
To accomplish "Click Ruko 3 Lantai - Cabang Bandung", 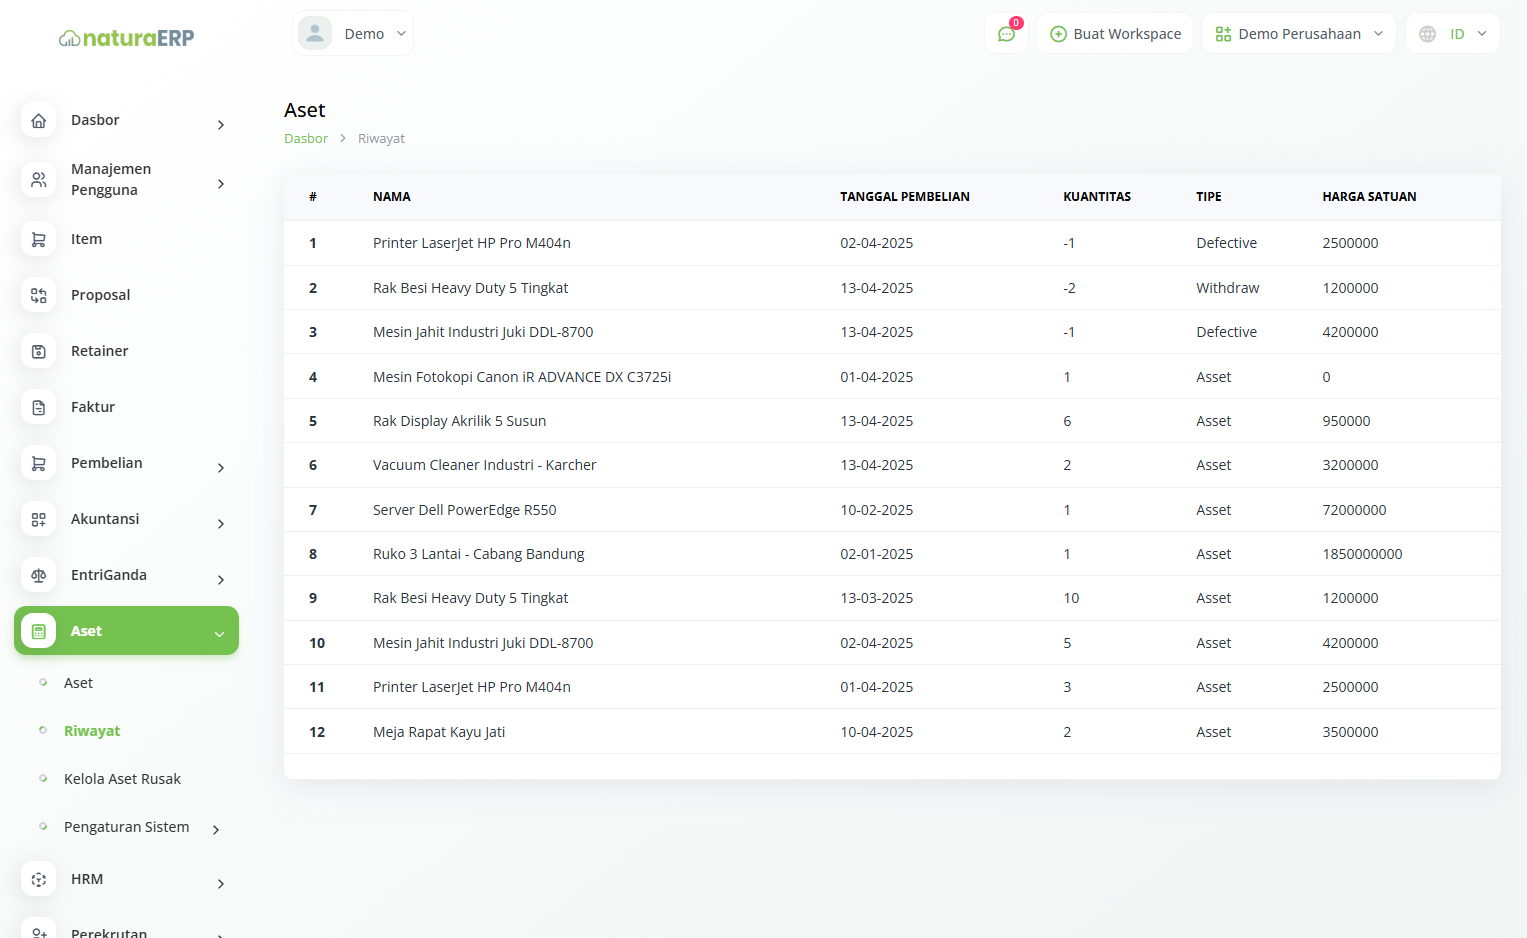I will tap(478, 554).
